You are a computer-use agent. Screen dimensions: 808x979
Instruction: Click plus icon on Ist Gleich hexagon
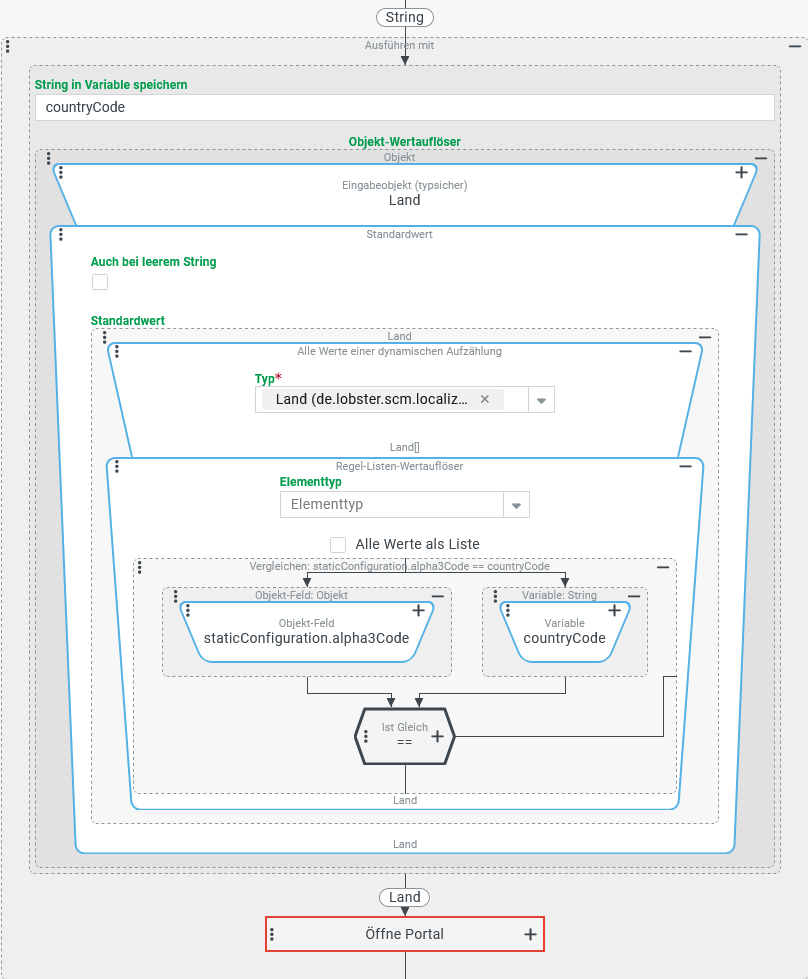click(x=437, y=736)
